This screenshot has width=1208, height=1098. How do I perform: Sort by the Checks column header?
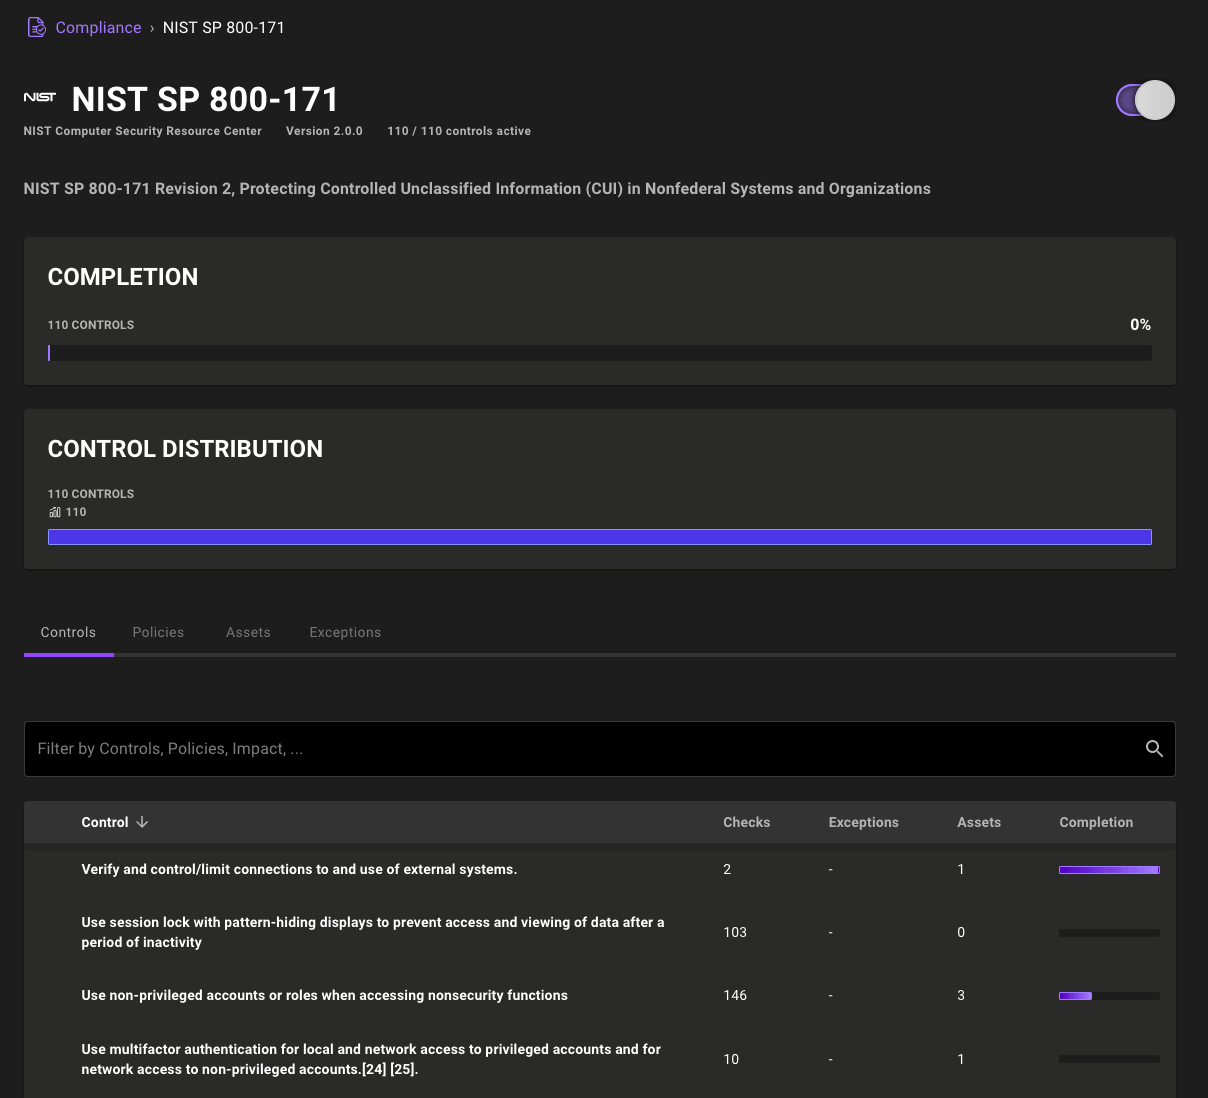click(x=747, y=822)
